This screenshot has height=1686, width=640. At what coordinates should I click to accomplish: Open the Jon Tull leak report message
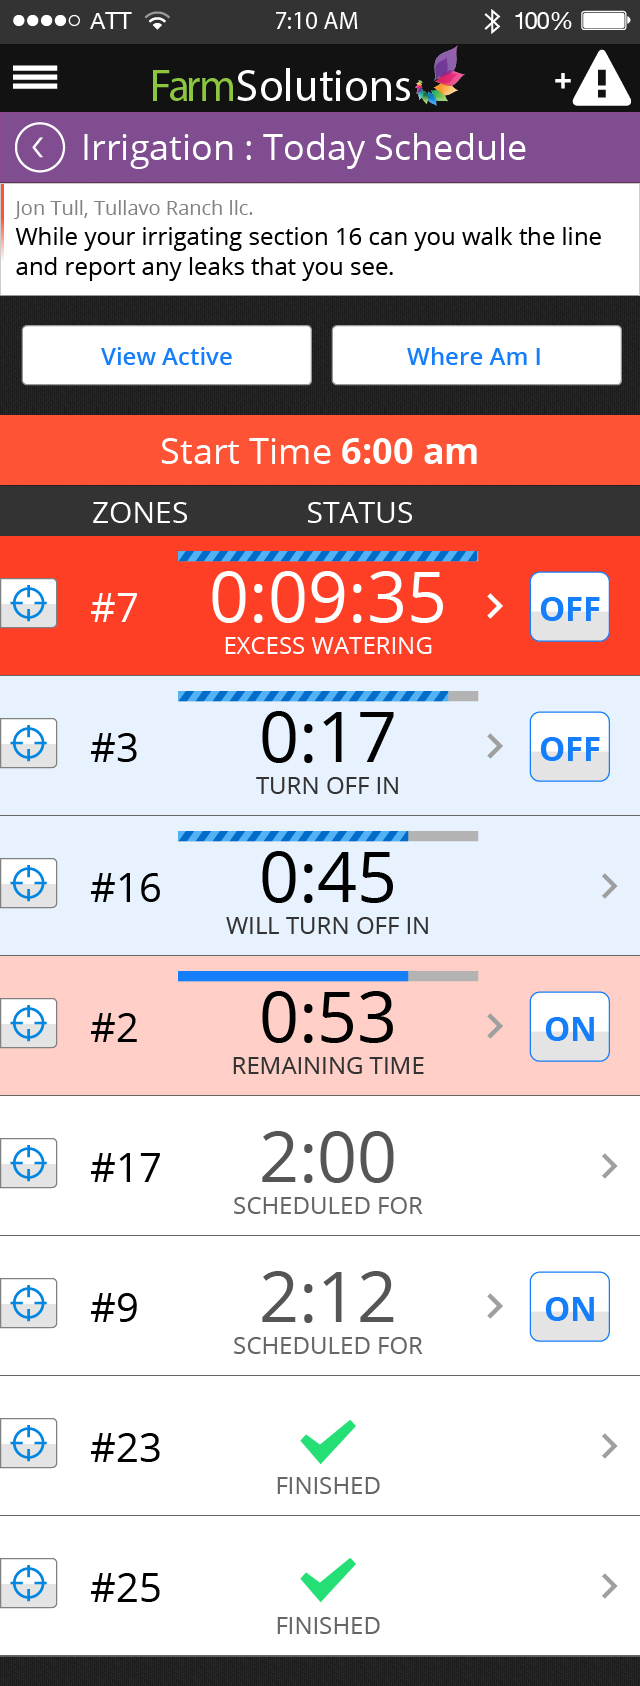click(320, 239)
